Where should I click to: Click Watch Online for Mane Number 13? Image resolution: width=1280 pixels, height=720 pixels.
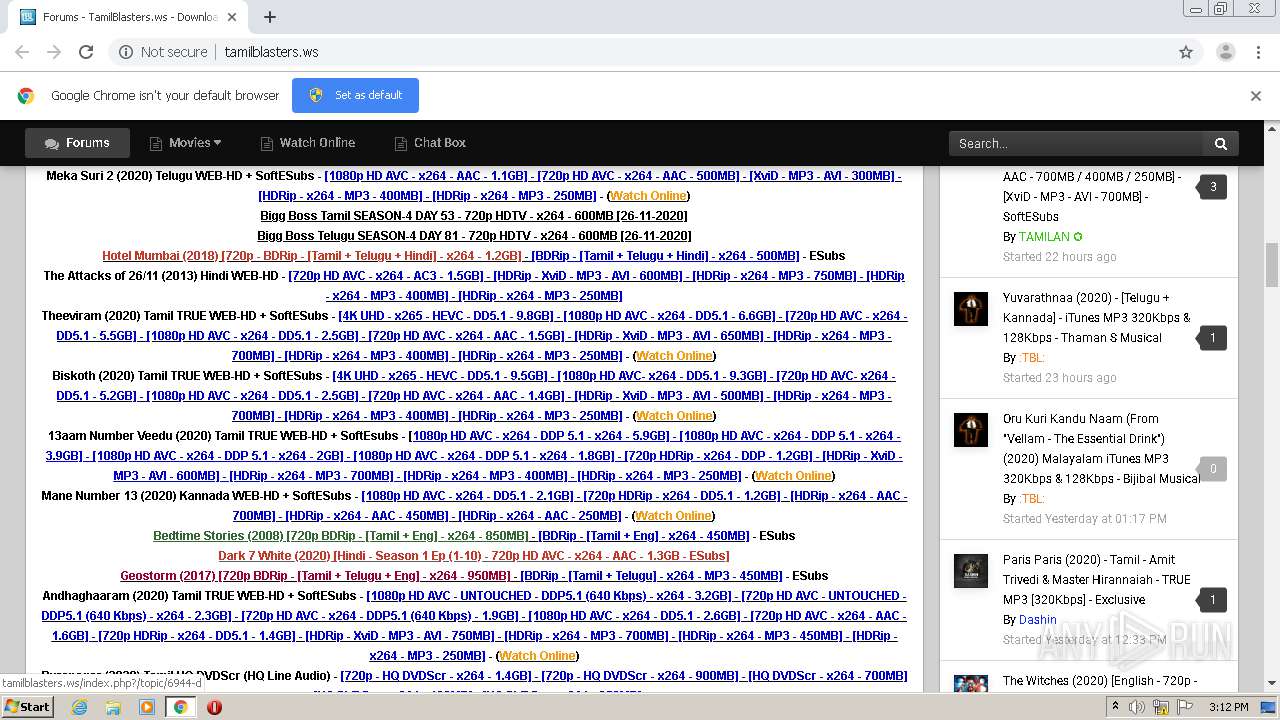[674, 516]
